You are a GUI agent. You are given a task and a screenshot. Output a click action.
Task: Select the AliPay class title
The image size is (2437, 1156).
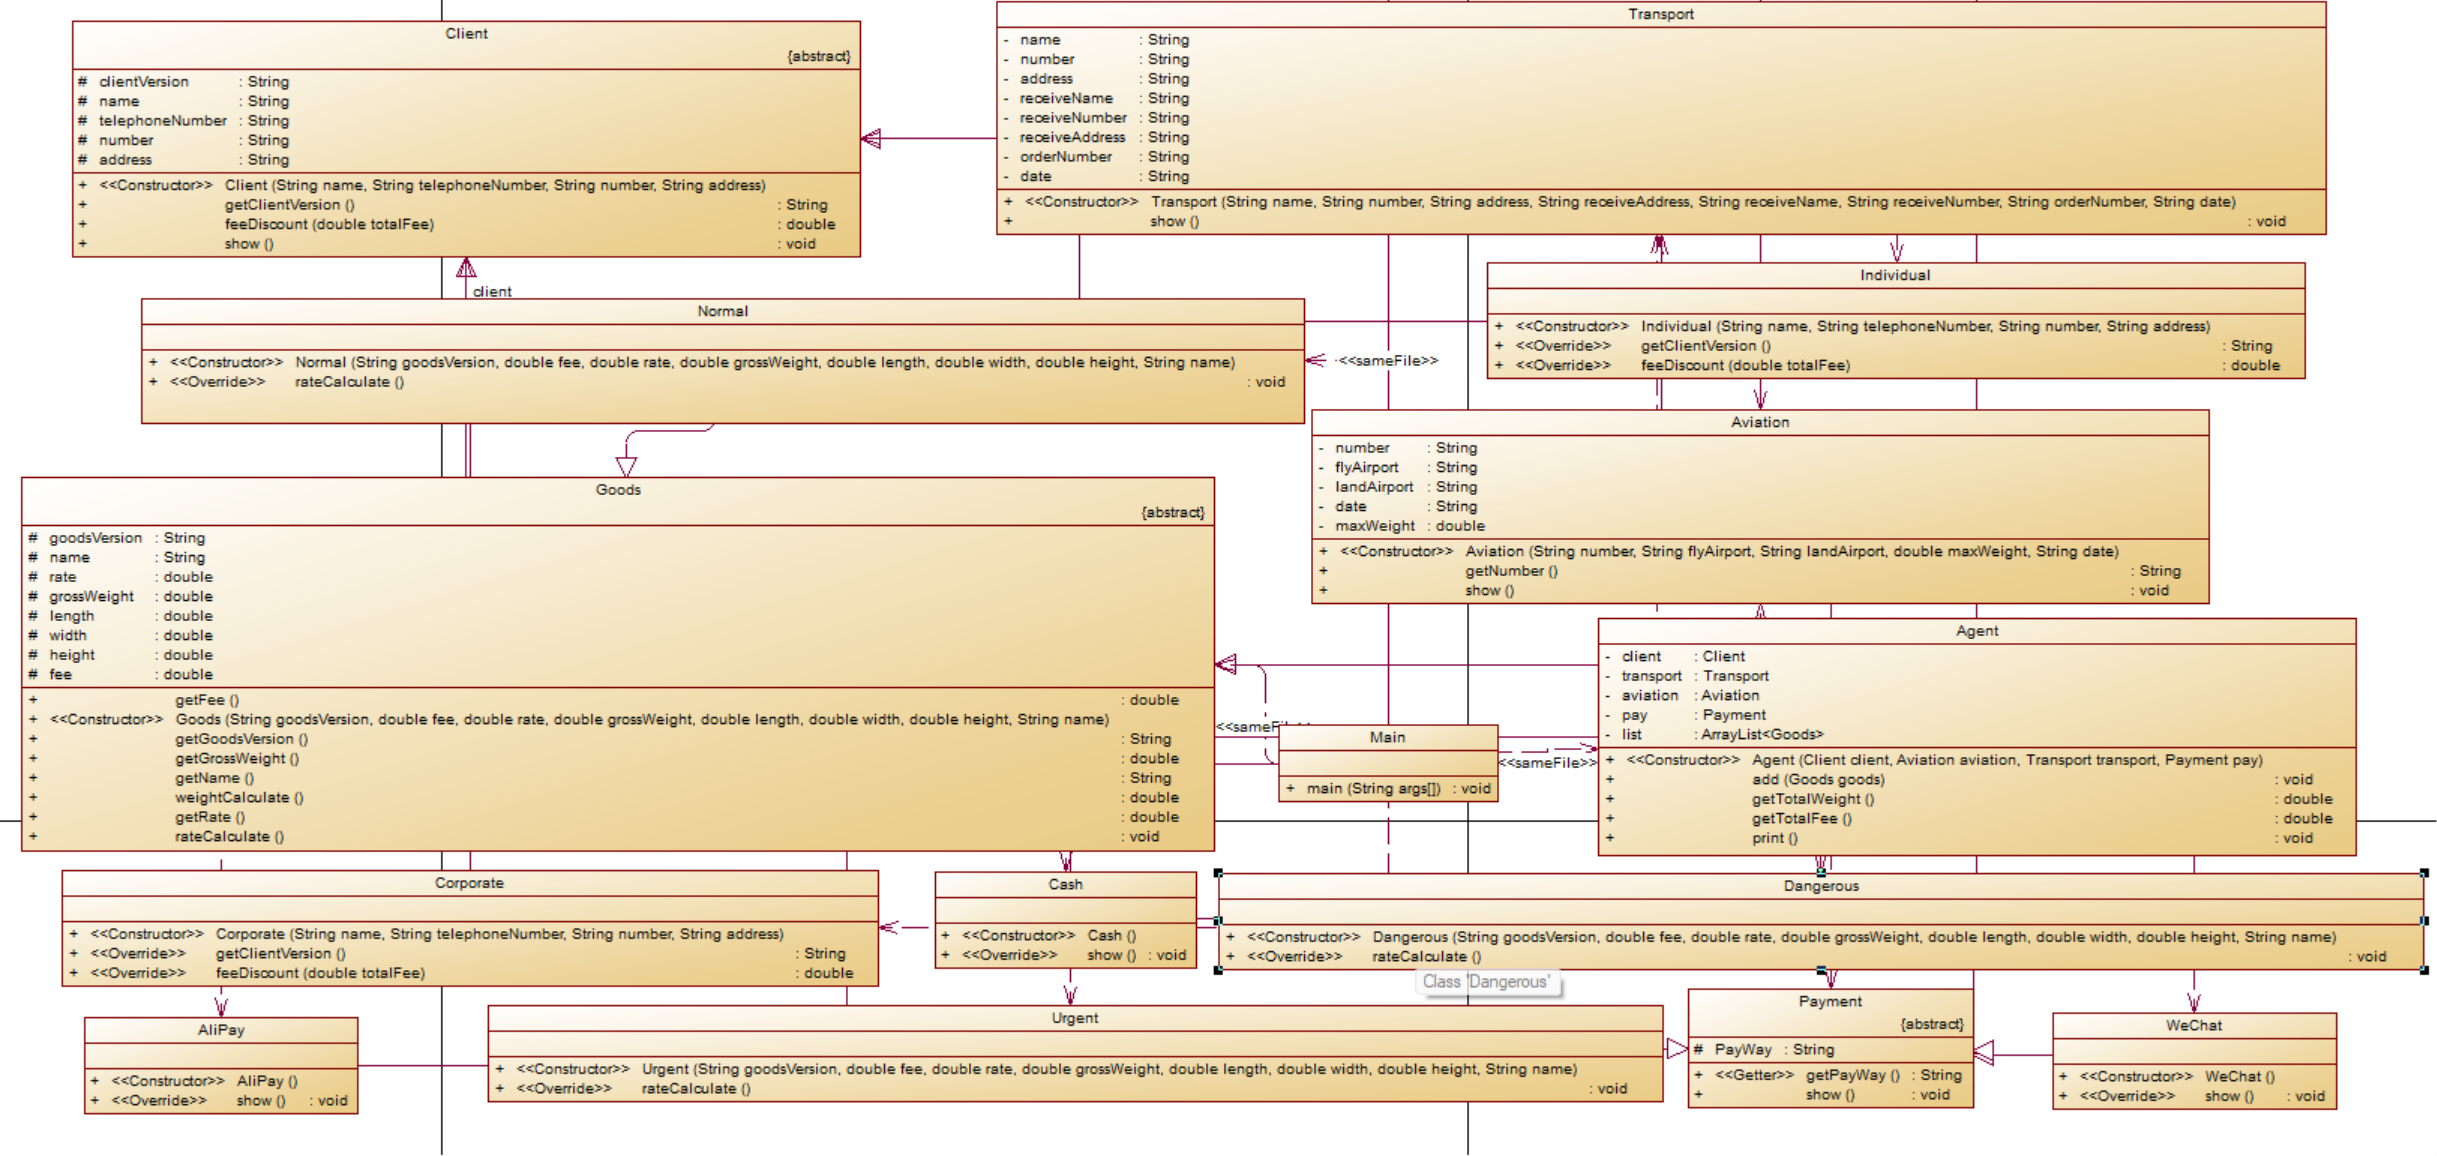pos(221,1030)
